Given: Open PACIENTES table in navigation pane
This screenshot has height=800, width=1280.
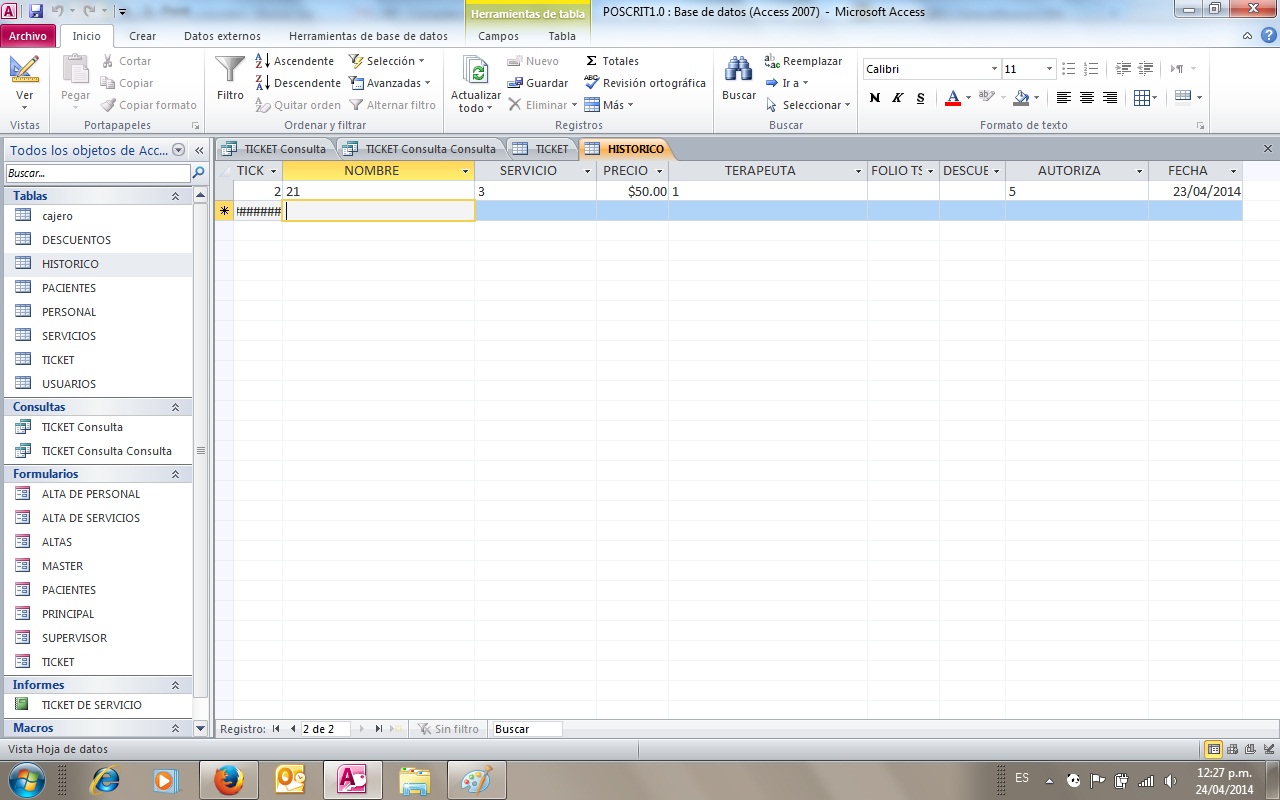Looking at the screenshot, I should pyautogui.click(x=69, y=288).
